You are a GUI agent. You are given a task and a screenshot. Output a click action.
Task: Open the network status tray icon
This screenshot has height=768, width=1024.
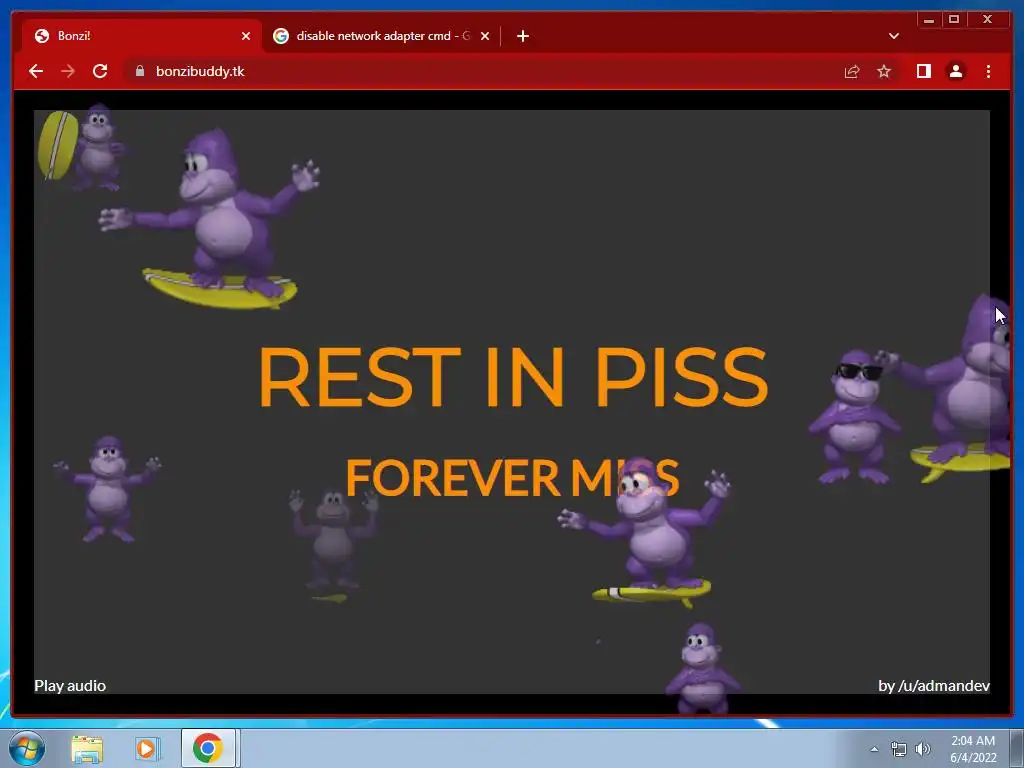coord(899,749)
